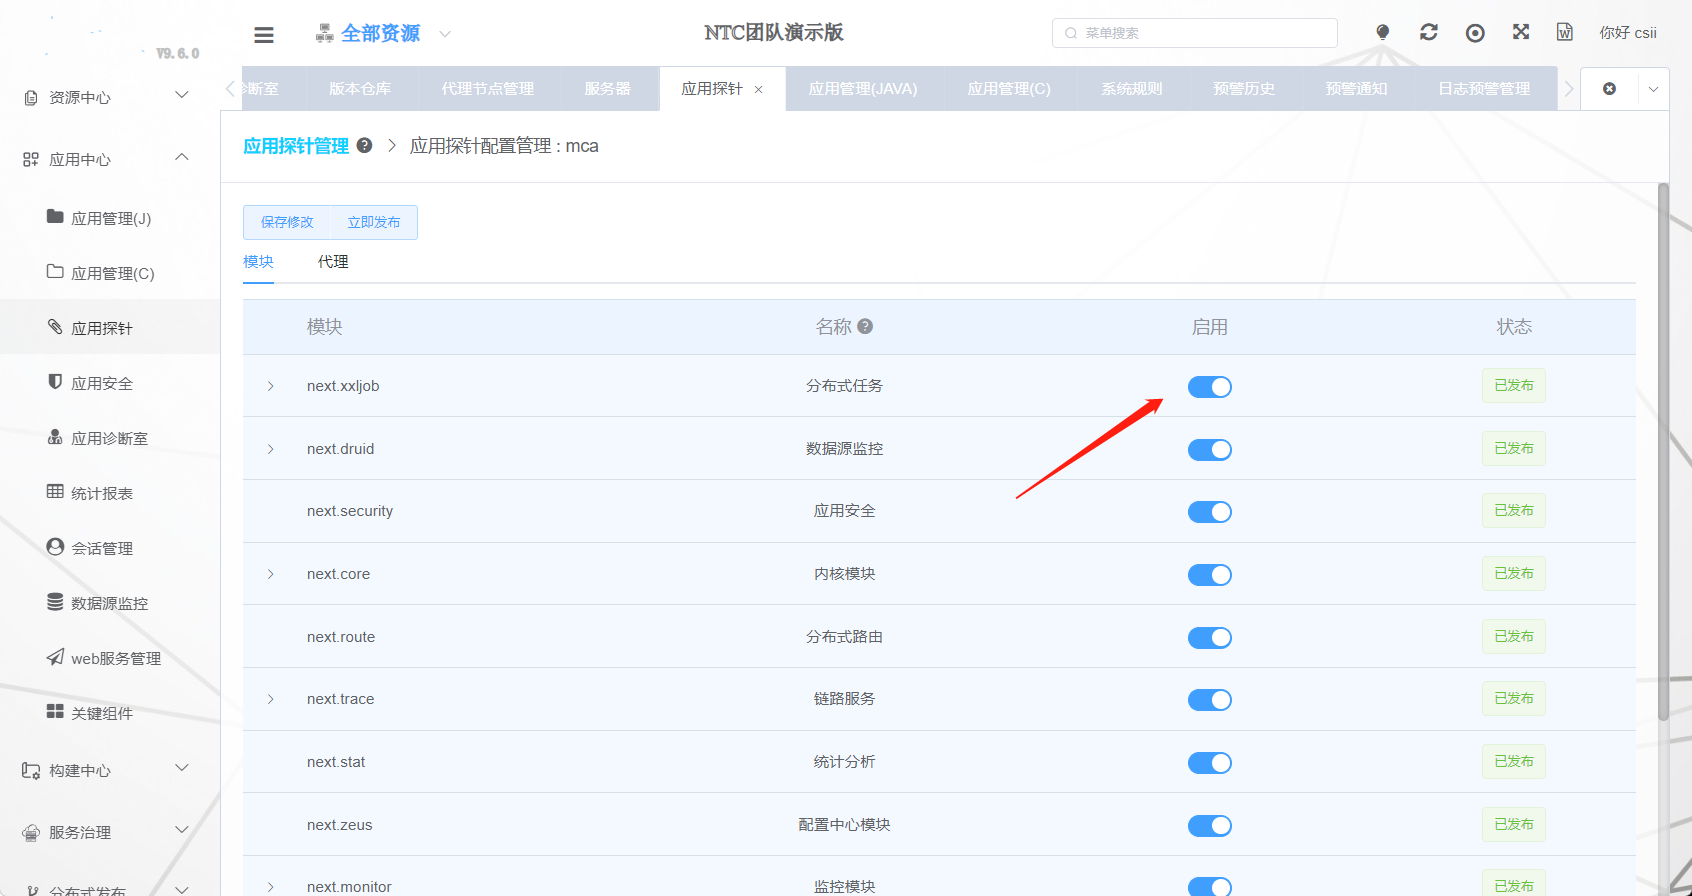The height and width of the screenshot is (896, 1692).
Task: Click the 立即发布 button
Action: 374,222
